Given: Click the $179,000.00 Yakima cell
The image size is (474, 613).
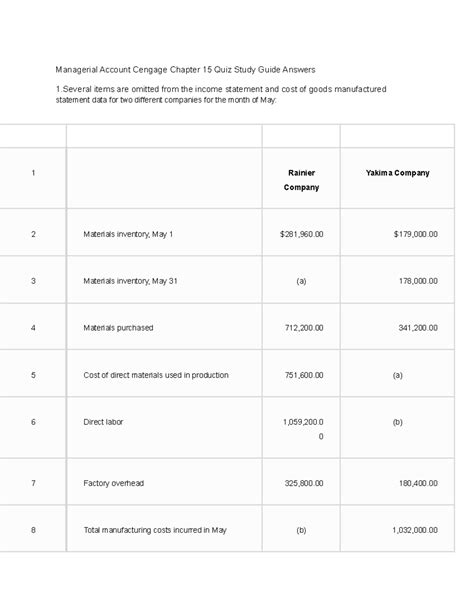Looking at the screenshot, I should pyautogui.click(x=415, y=234).
